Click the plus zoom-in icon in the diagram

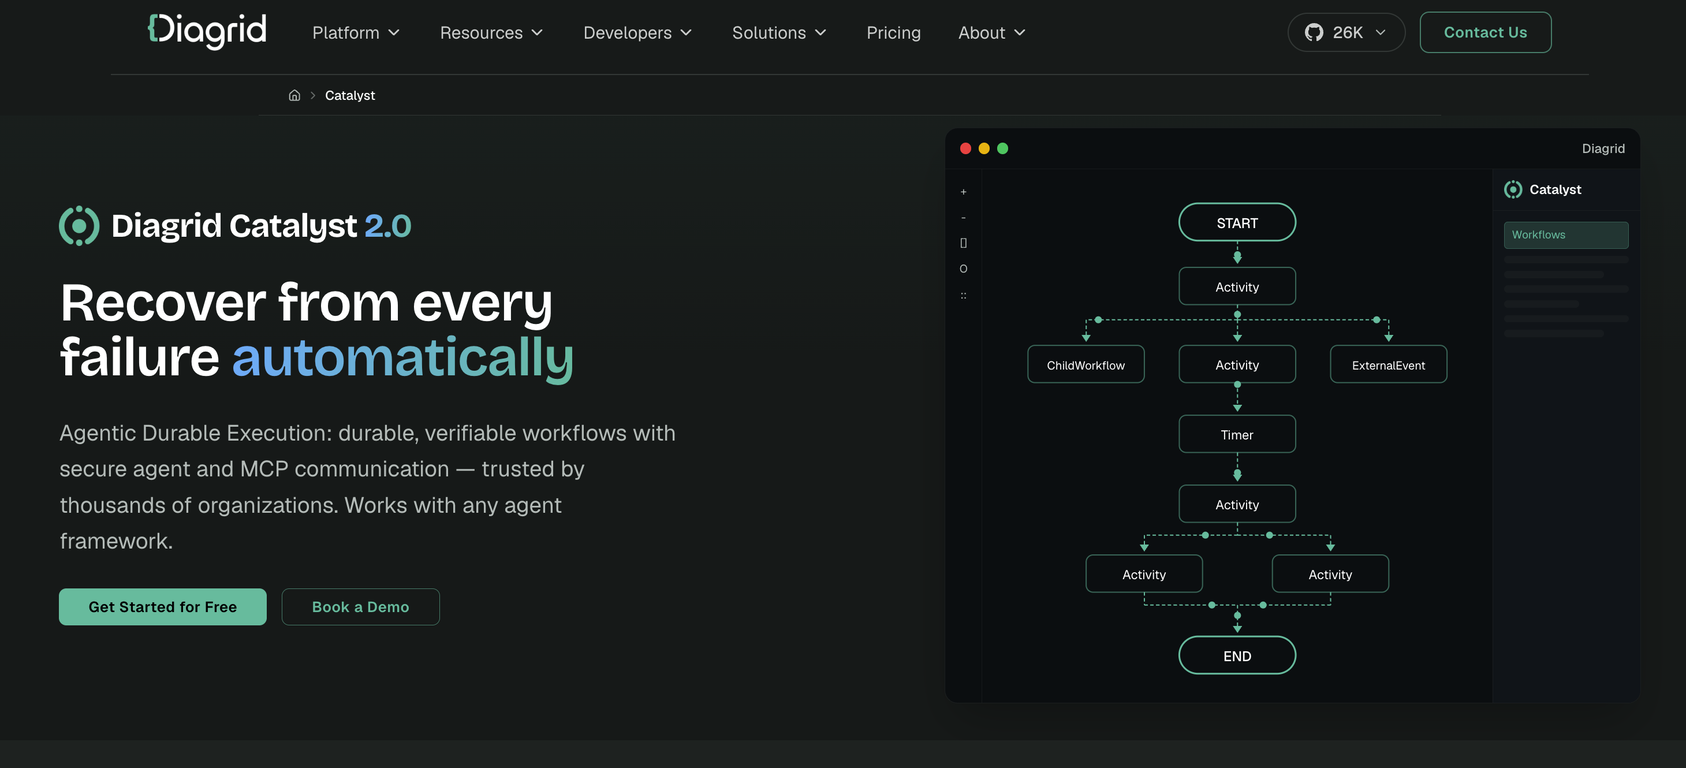pos(963,192)
